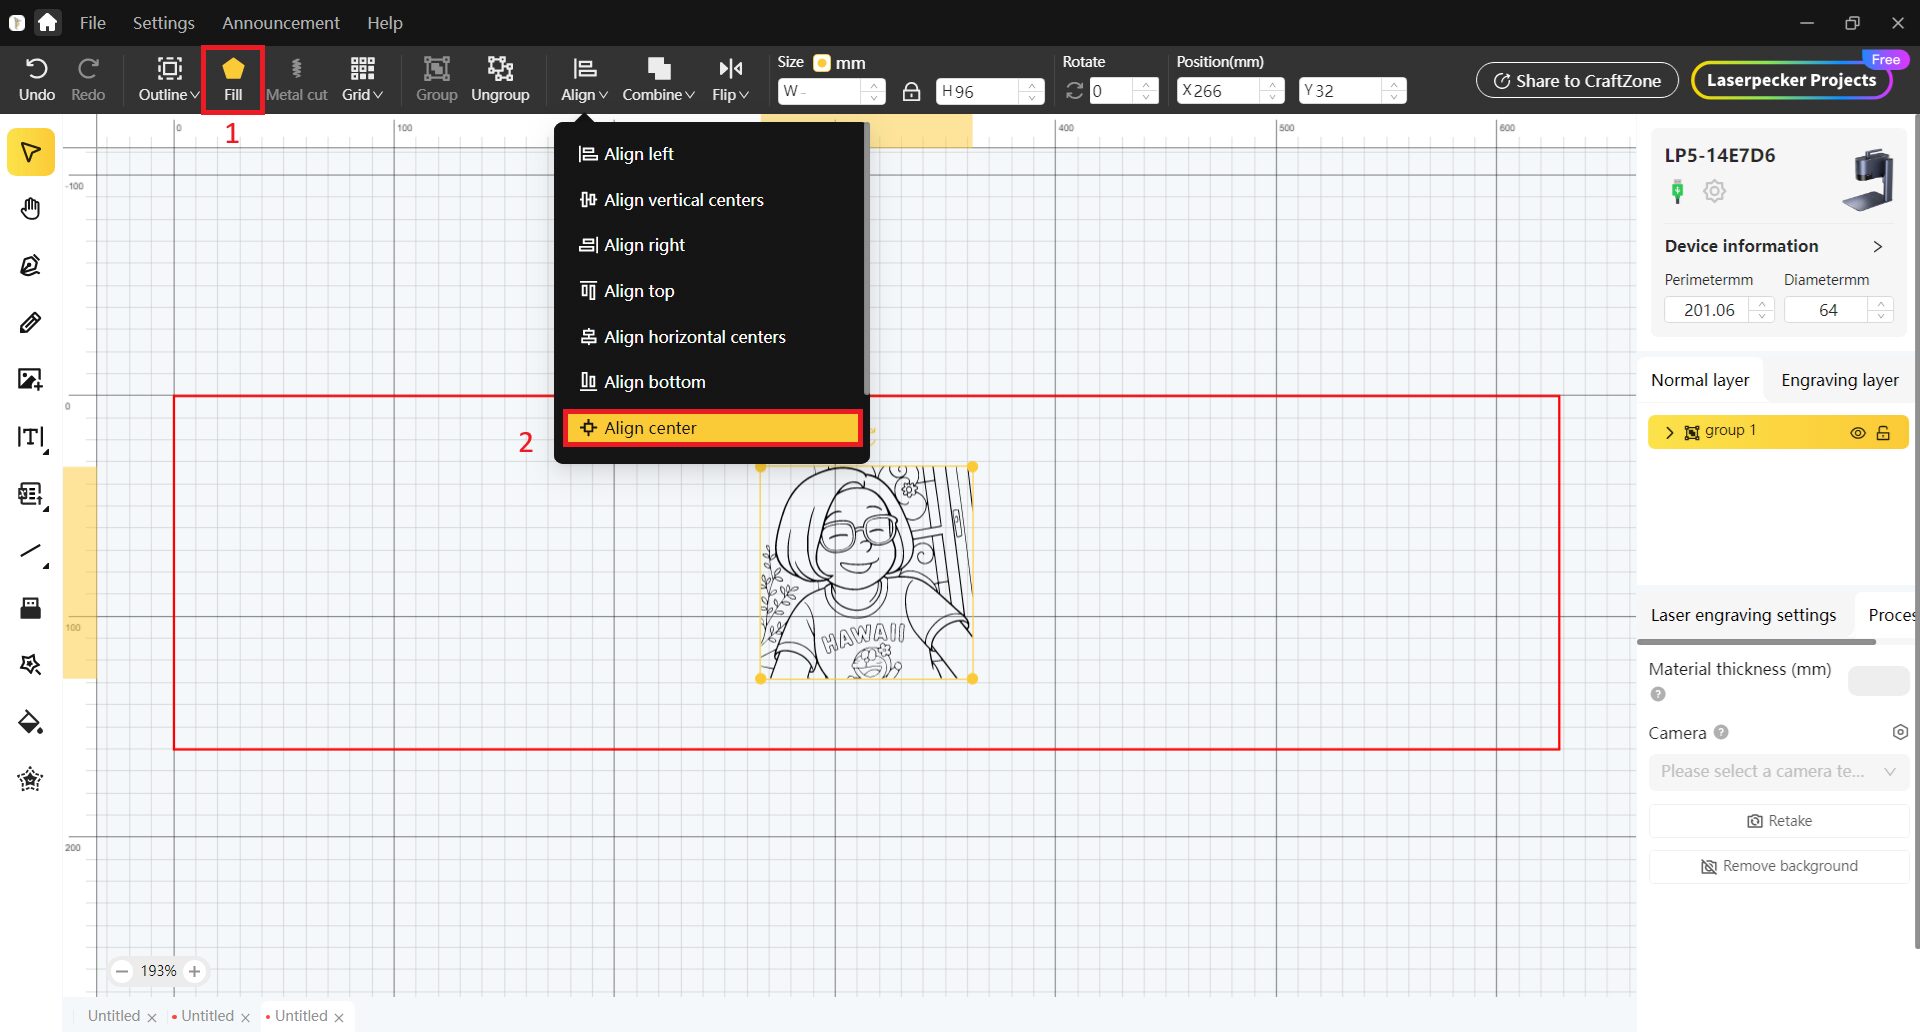Click the Material thickness input

(x=1878, y=681)
